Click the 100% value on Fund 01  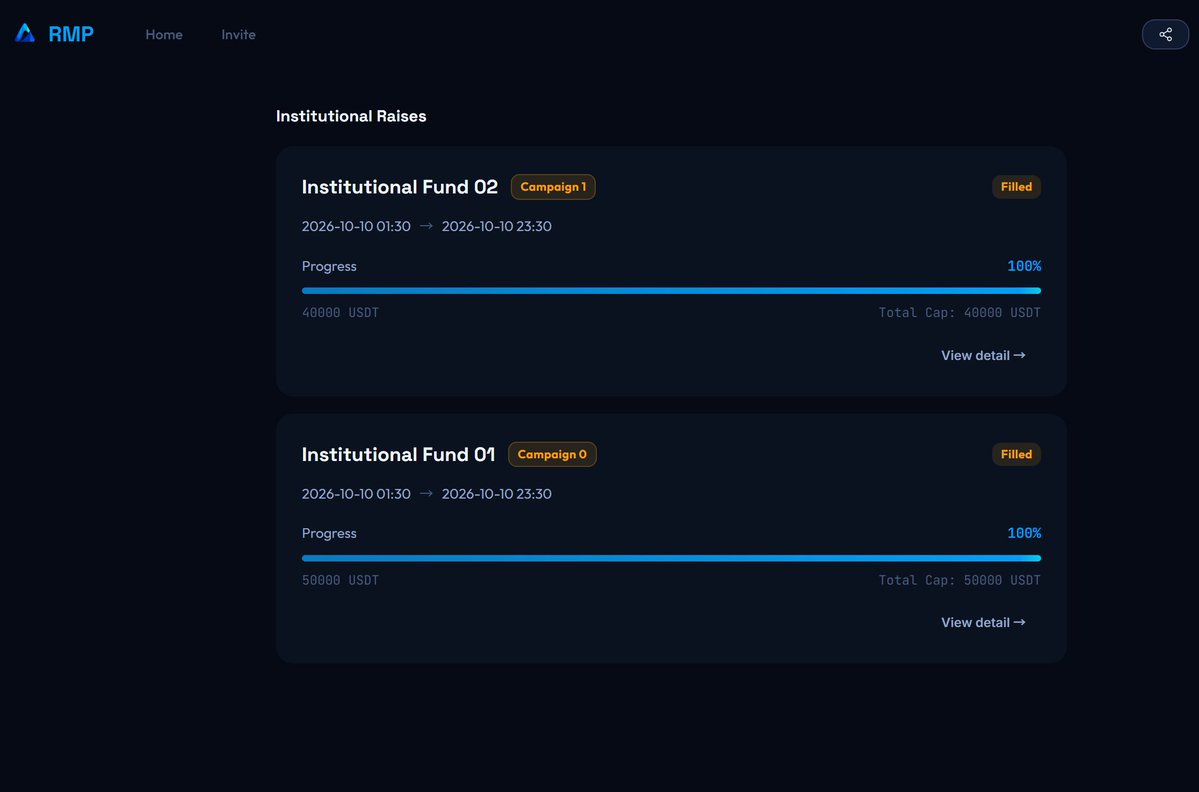click(x=1024, y=533)
